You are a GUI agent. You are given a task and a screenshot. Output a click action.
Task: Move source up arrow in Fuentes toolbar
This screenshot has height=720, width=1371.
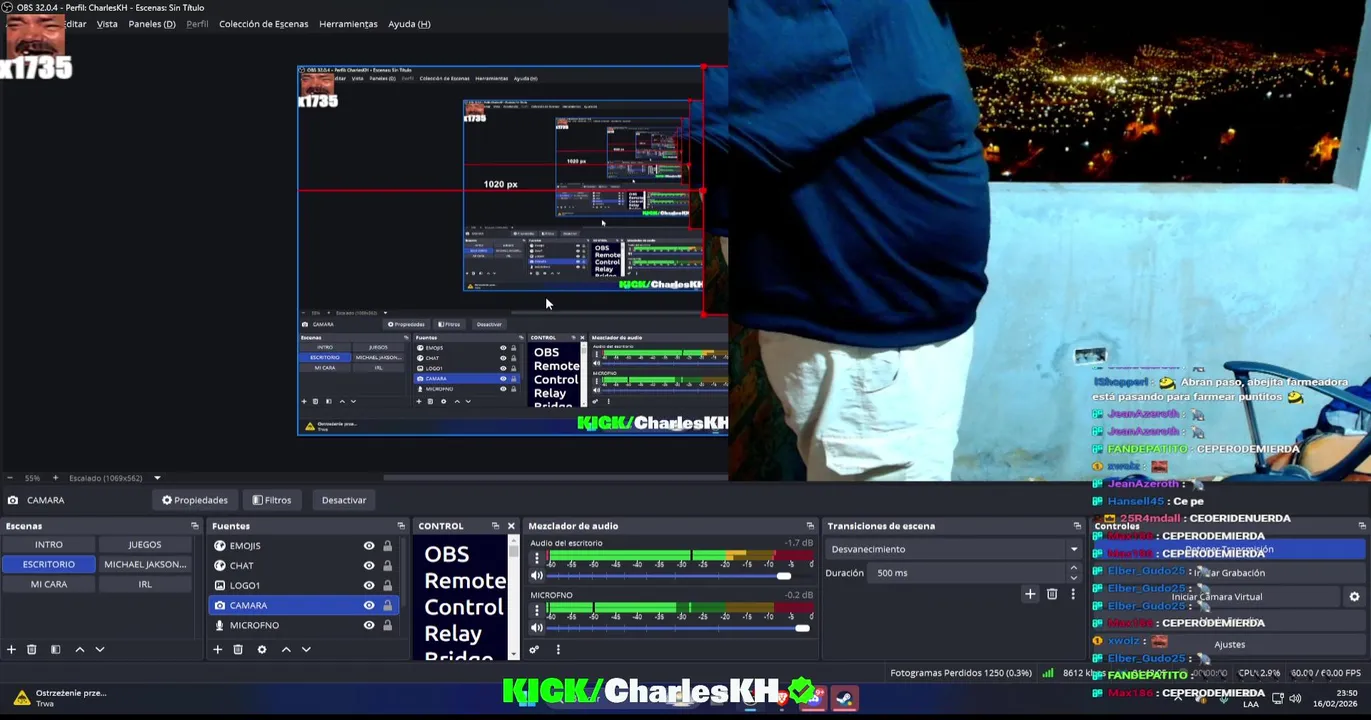coord(286,650)
